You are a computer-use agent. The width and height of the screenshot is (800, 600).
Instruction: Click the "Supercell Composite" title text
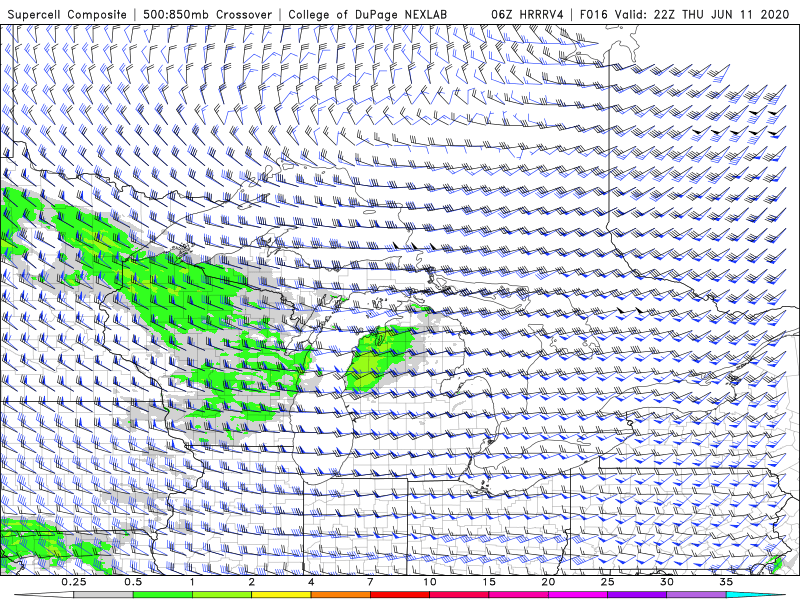(67, 14)
